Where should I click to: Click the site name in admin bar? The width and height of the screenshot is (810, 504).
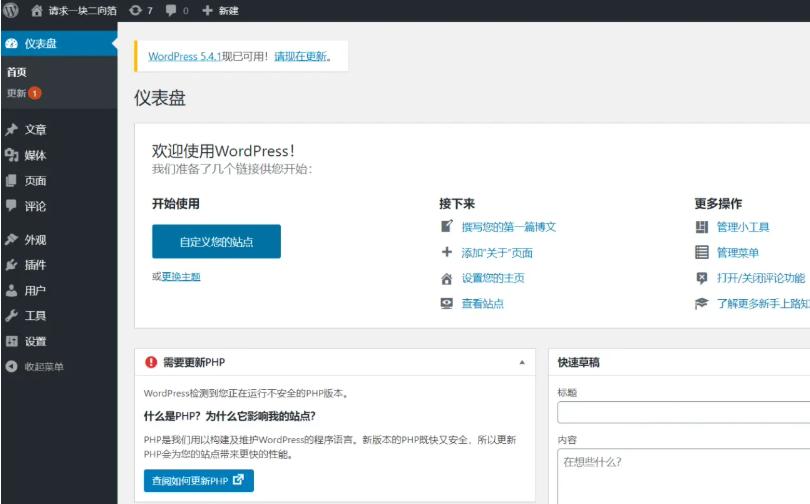point(83,10)
